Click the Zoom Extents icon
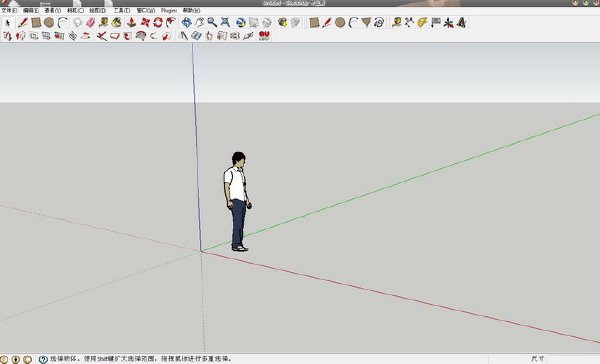 pos(225,23)
